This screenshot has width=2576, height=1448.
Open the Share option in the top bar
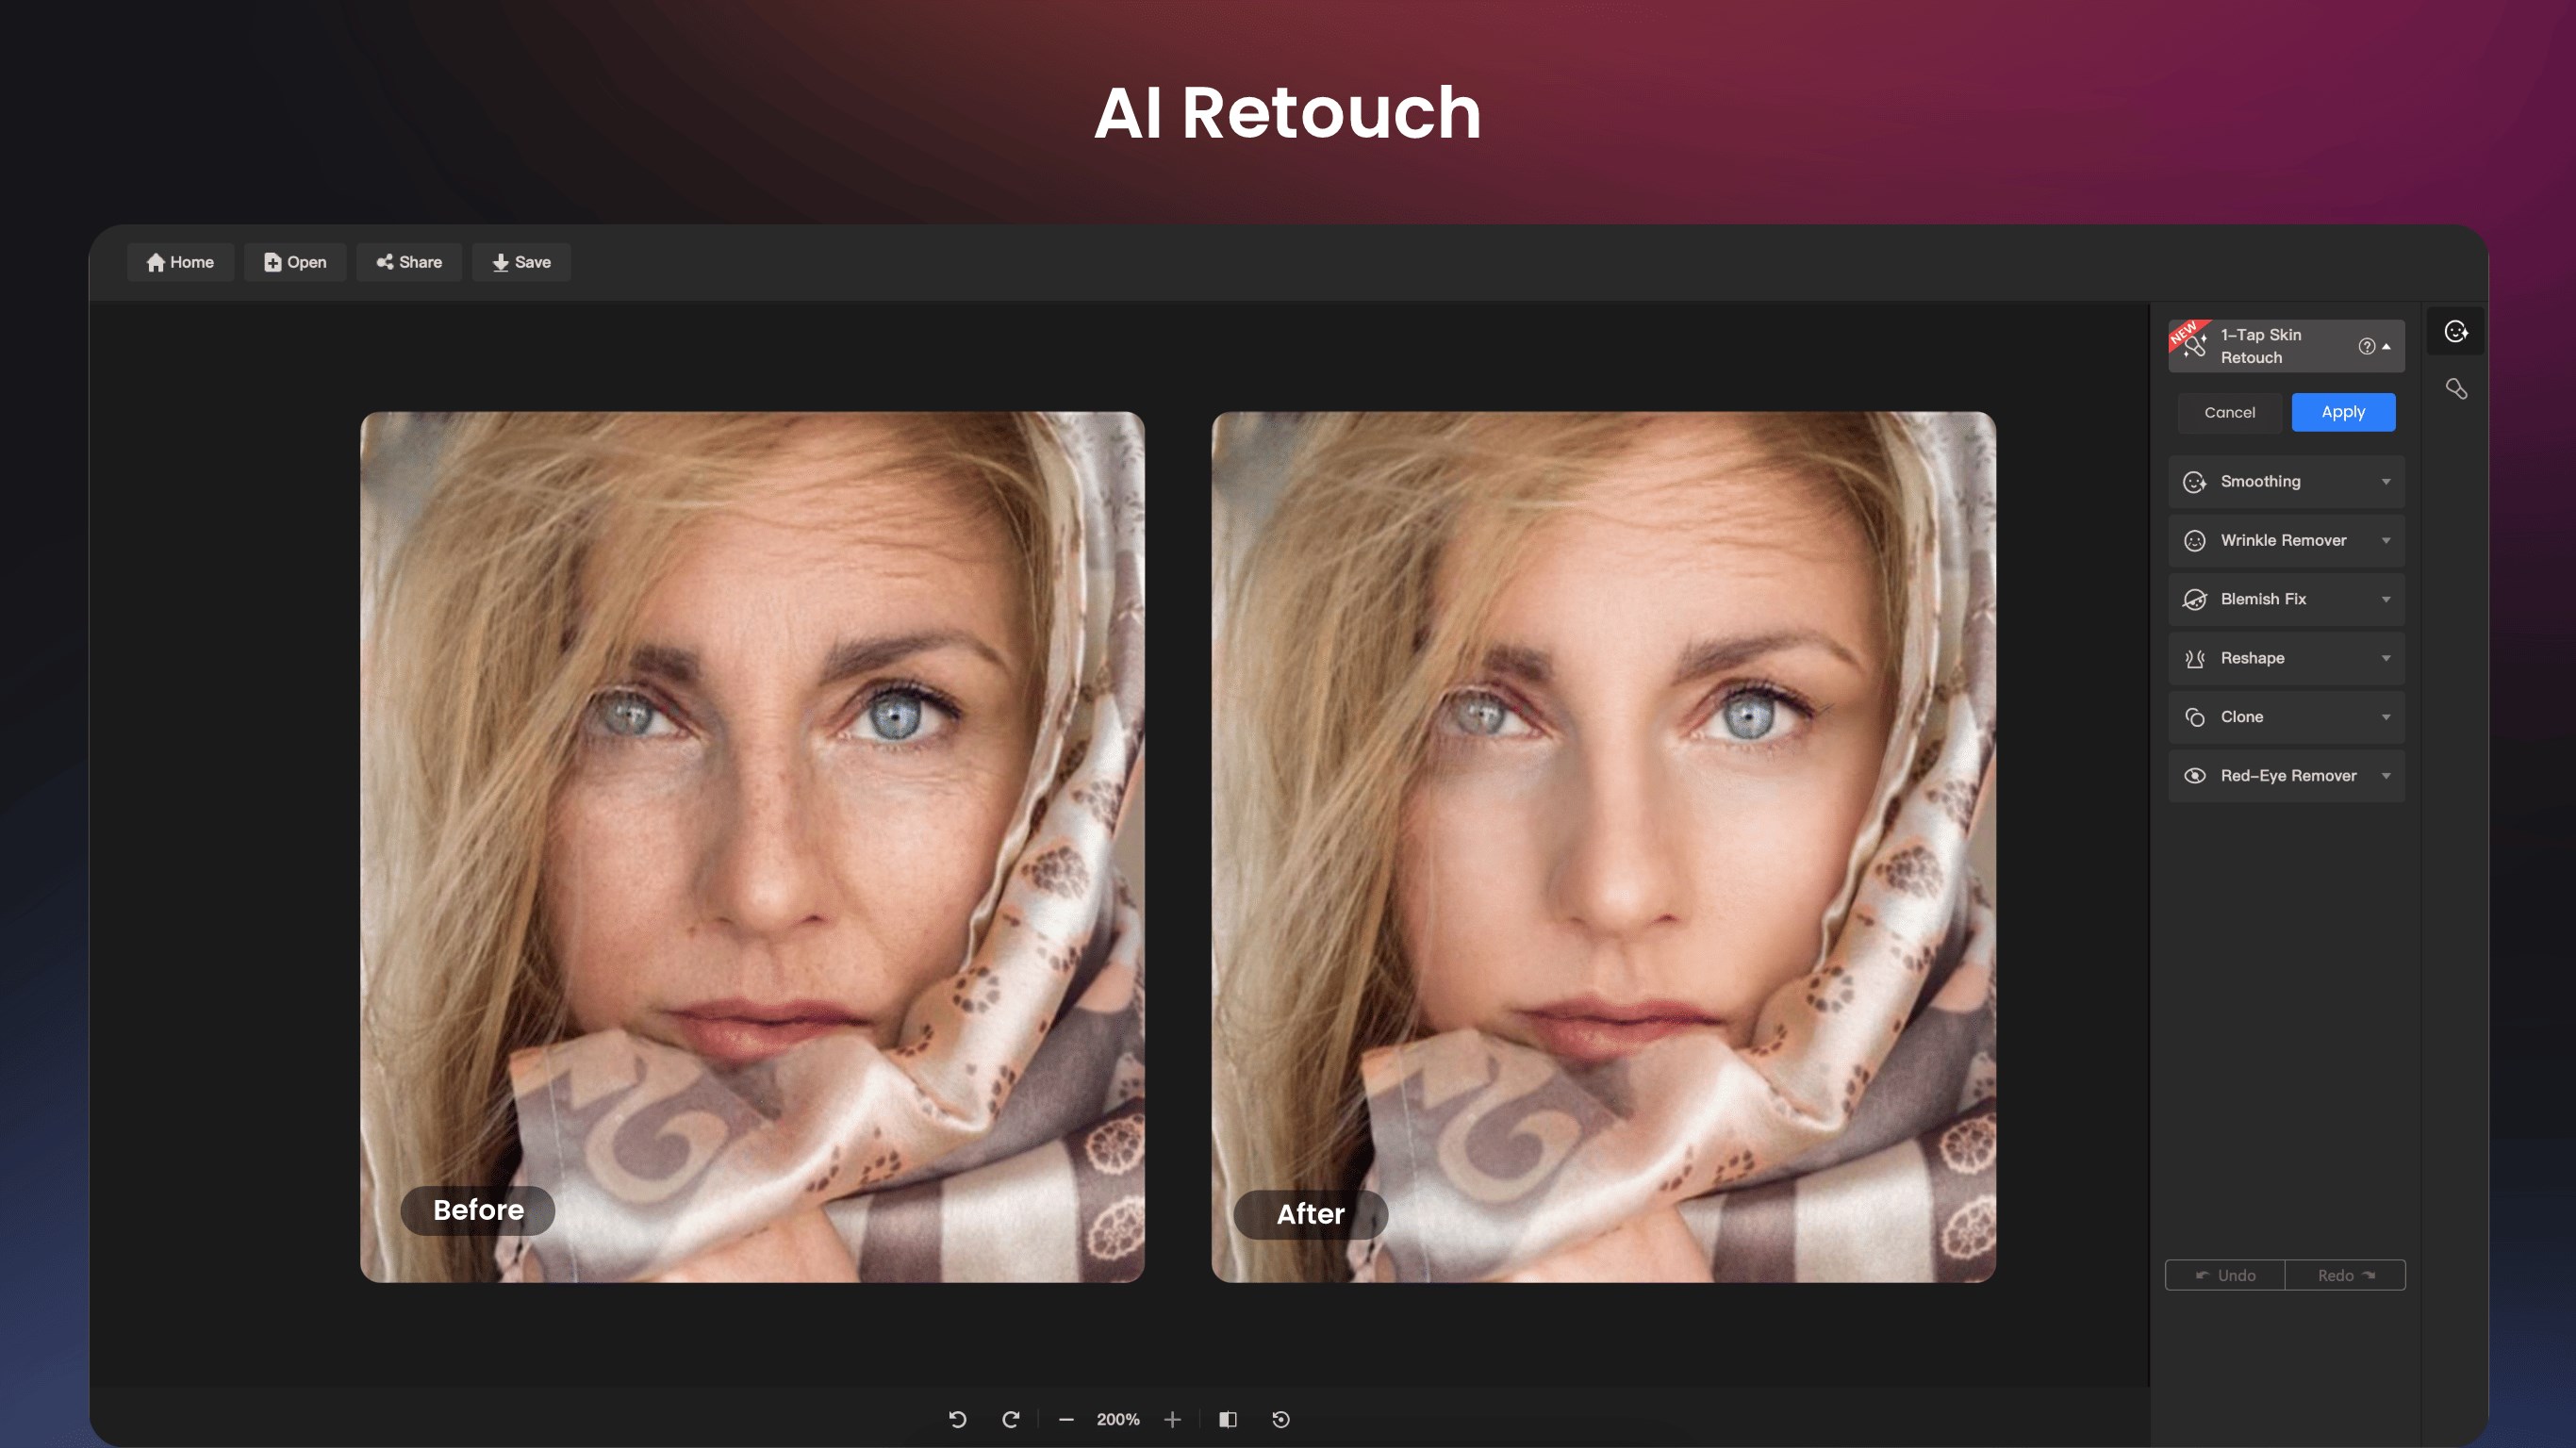click(x=408, y=261)
